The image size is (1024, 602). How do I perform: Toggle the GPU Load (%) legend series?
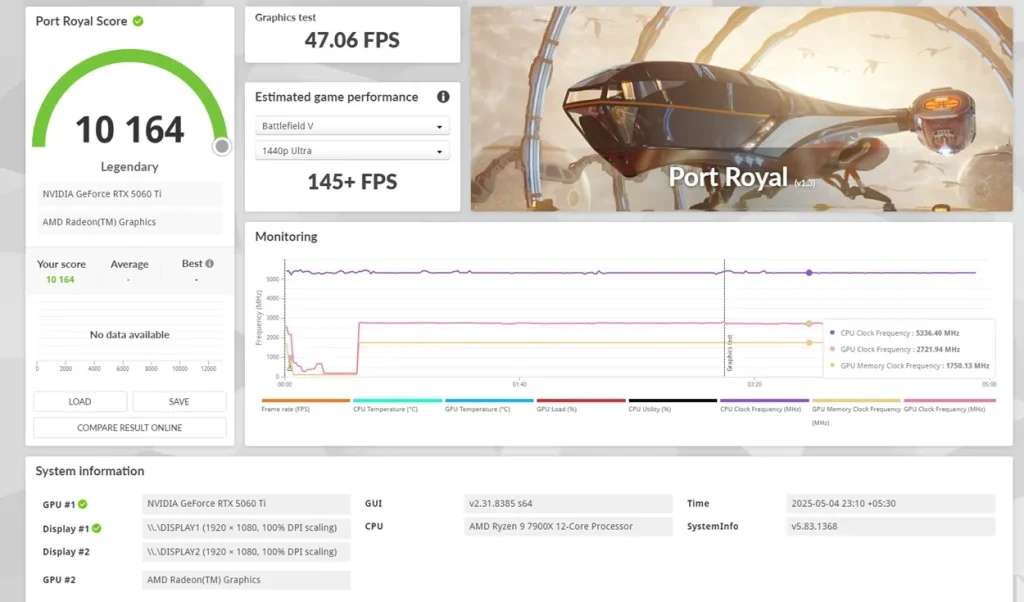click(x=556, y=409)
